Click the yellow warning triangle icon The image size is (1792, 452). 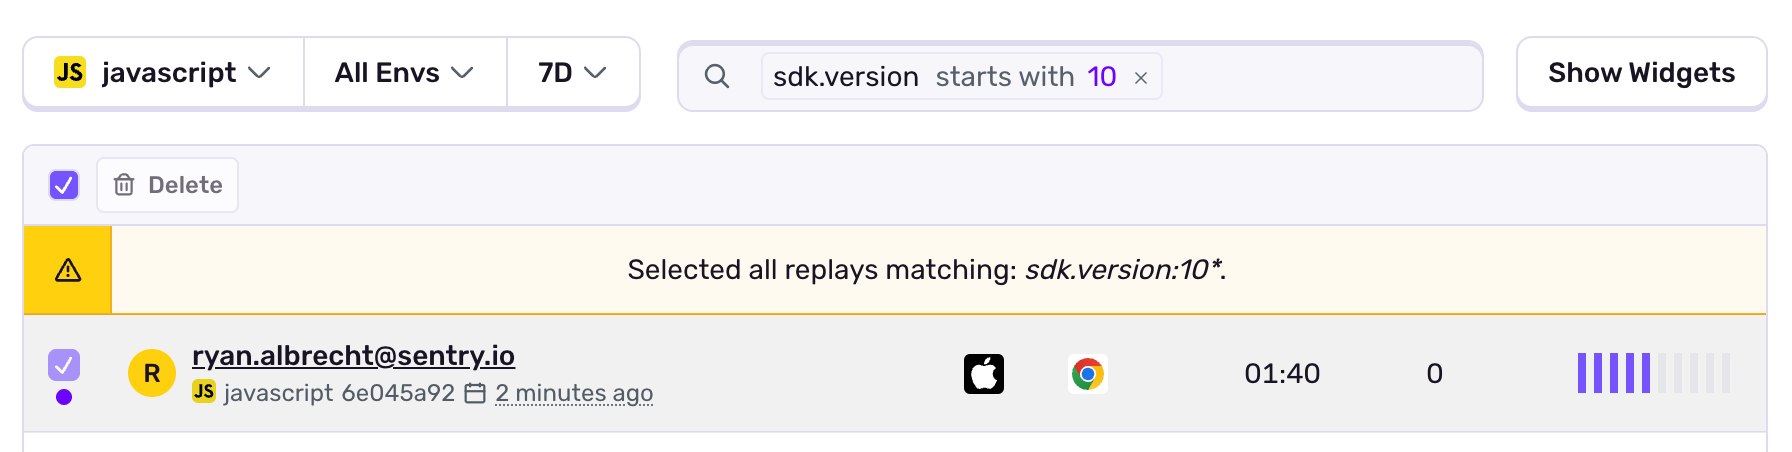click(68, 270)
